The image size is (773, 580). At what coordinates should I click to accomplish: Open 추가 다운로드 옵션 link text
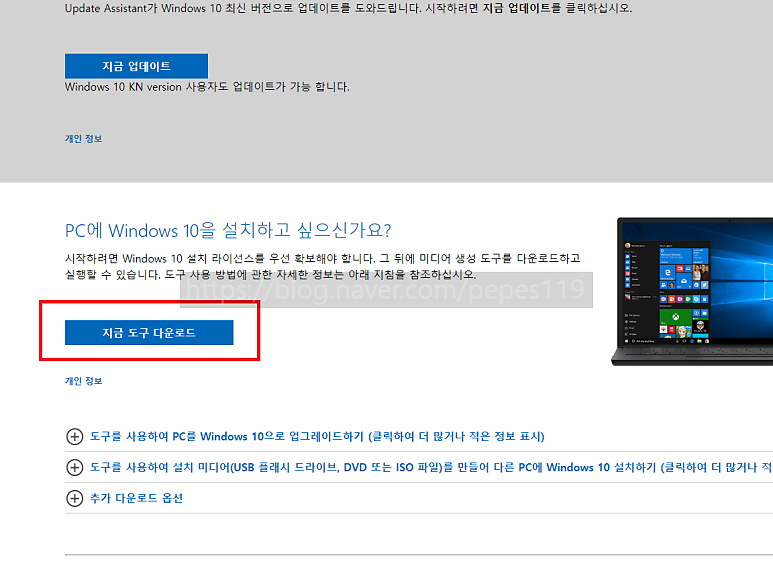tap(136, 498)
